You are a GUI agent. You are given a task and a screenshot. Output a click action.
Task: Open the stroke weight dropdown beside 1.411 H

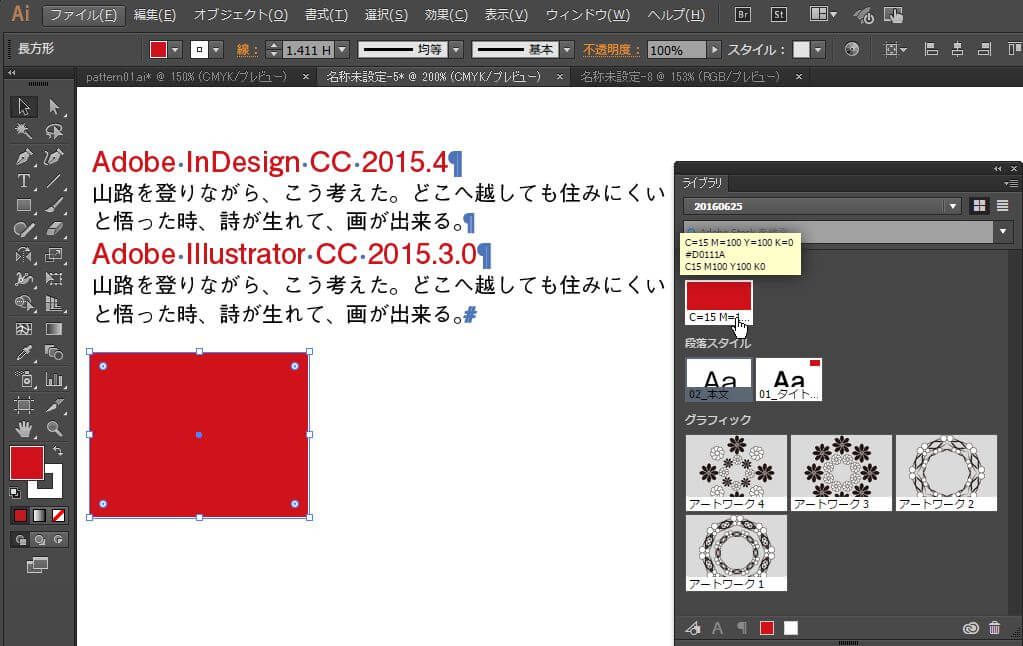pos(343,50)
